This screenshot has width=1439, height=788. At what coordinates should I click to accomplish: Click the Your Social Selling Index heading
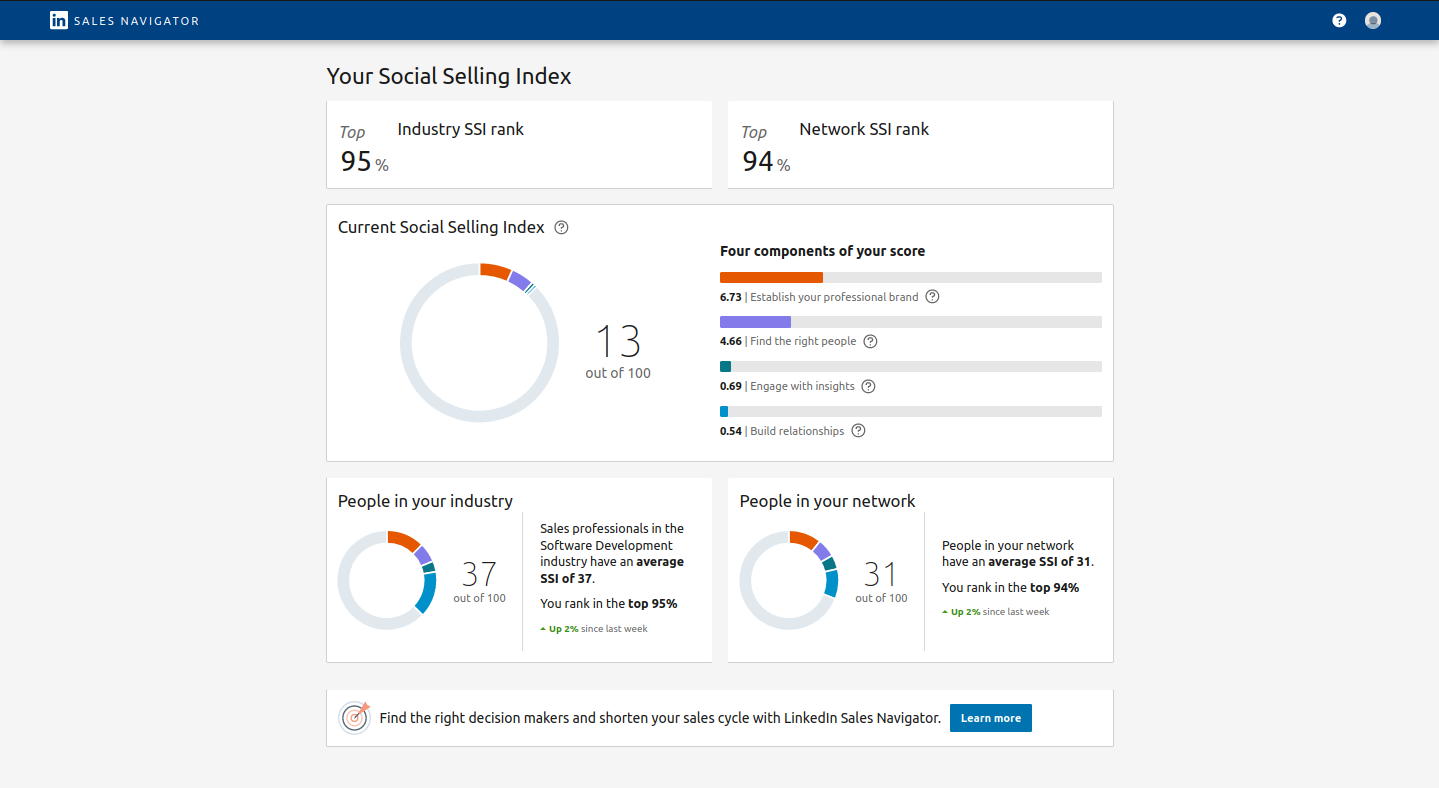(449, 76)
